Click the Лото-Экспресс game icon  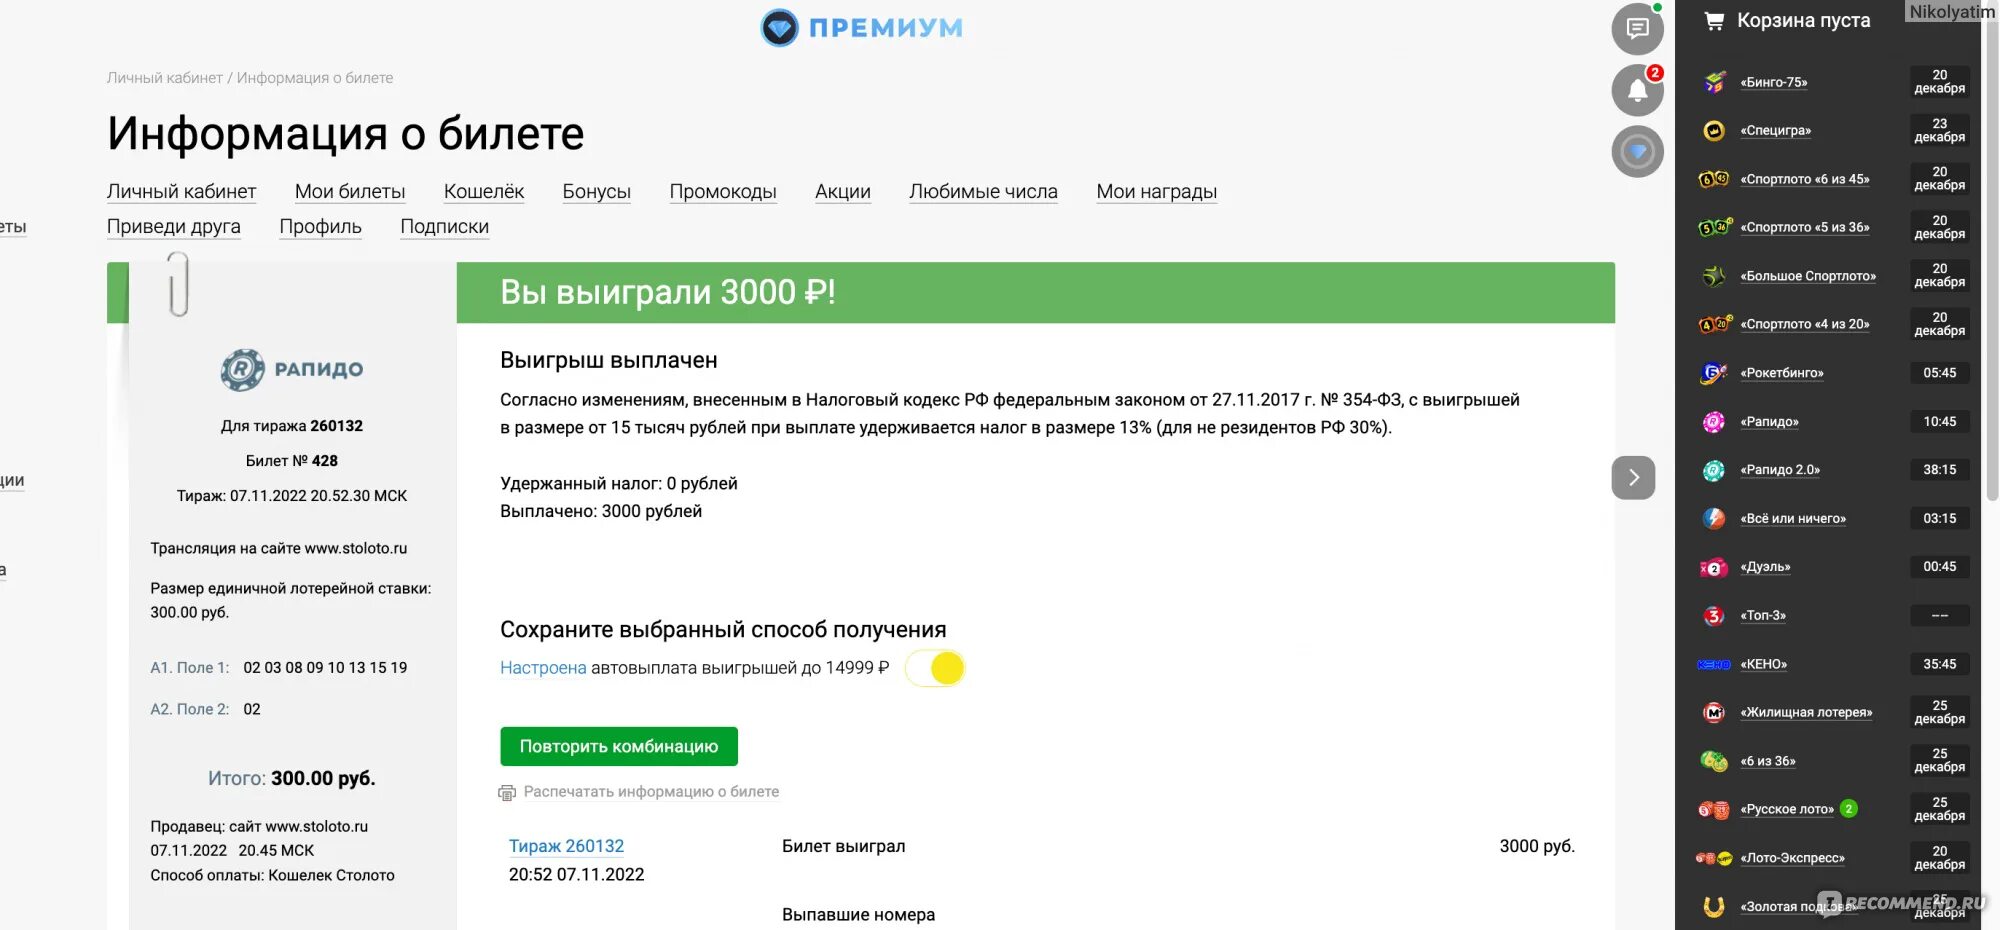point(1714,858)
